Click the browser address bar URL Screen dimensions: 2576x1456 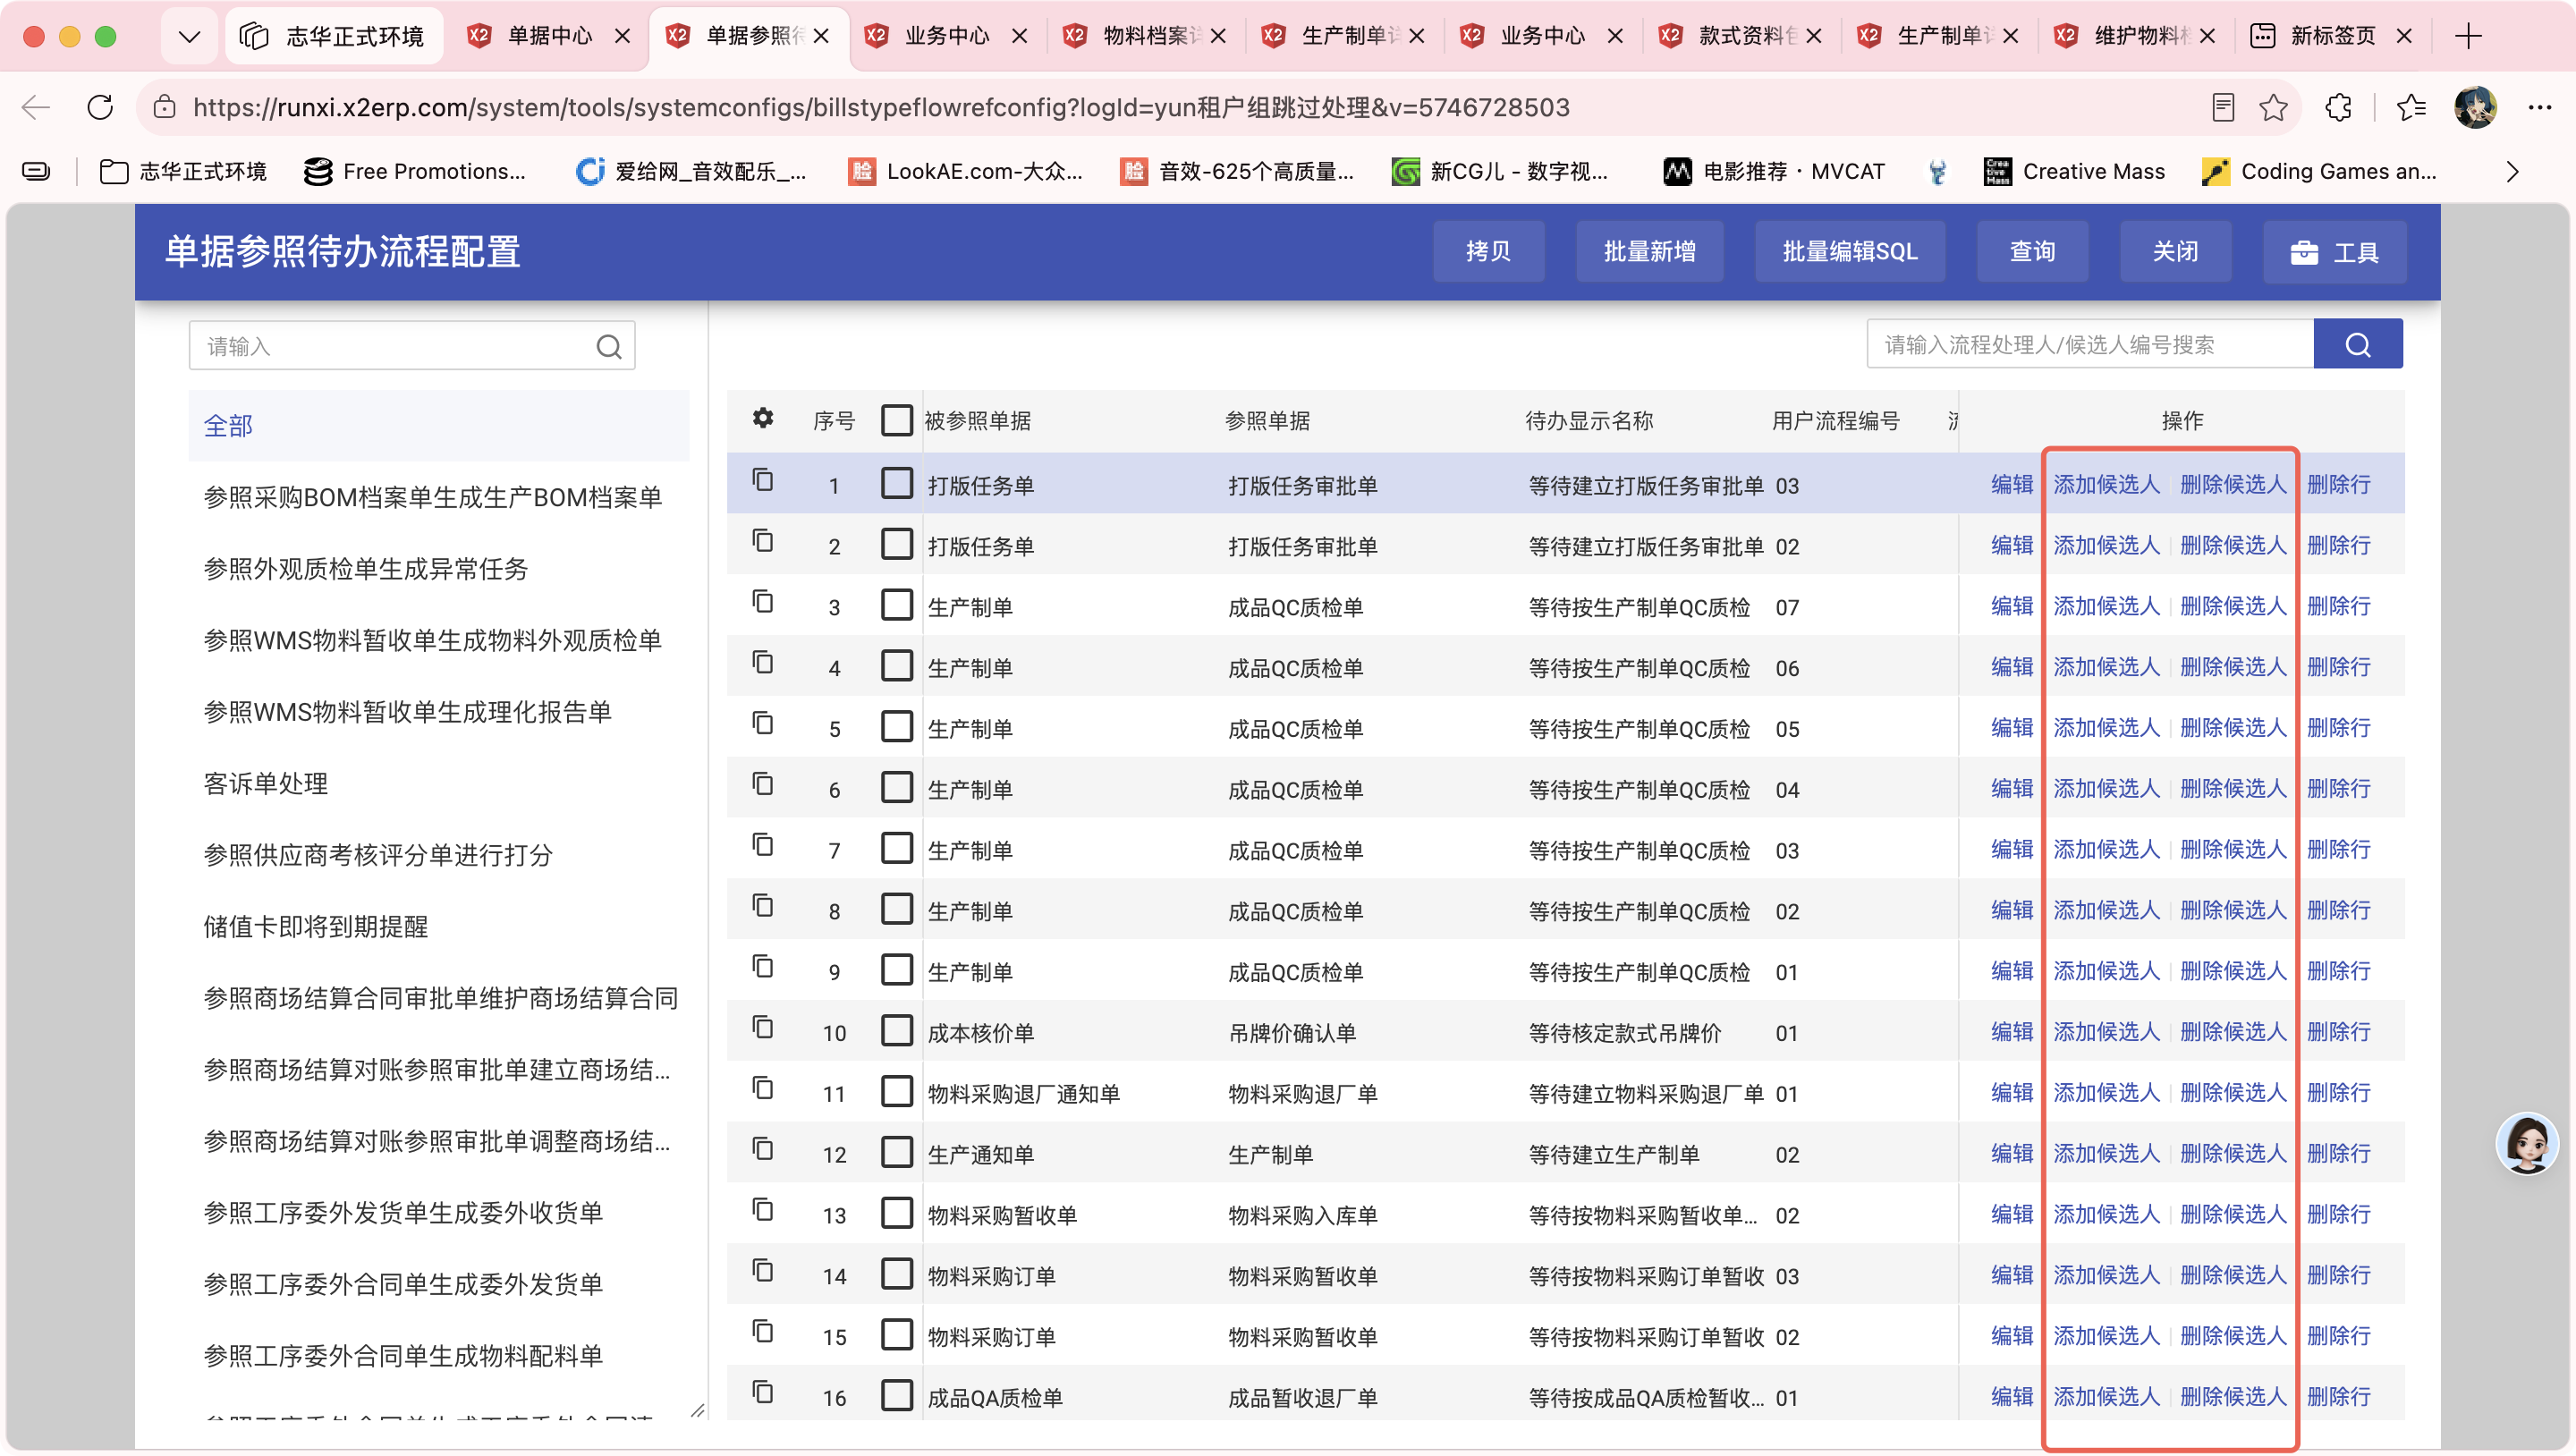pos(881,107)
